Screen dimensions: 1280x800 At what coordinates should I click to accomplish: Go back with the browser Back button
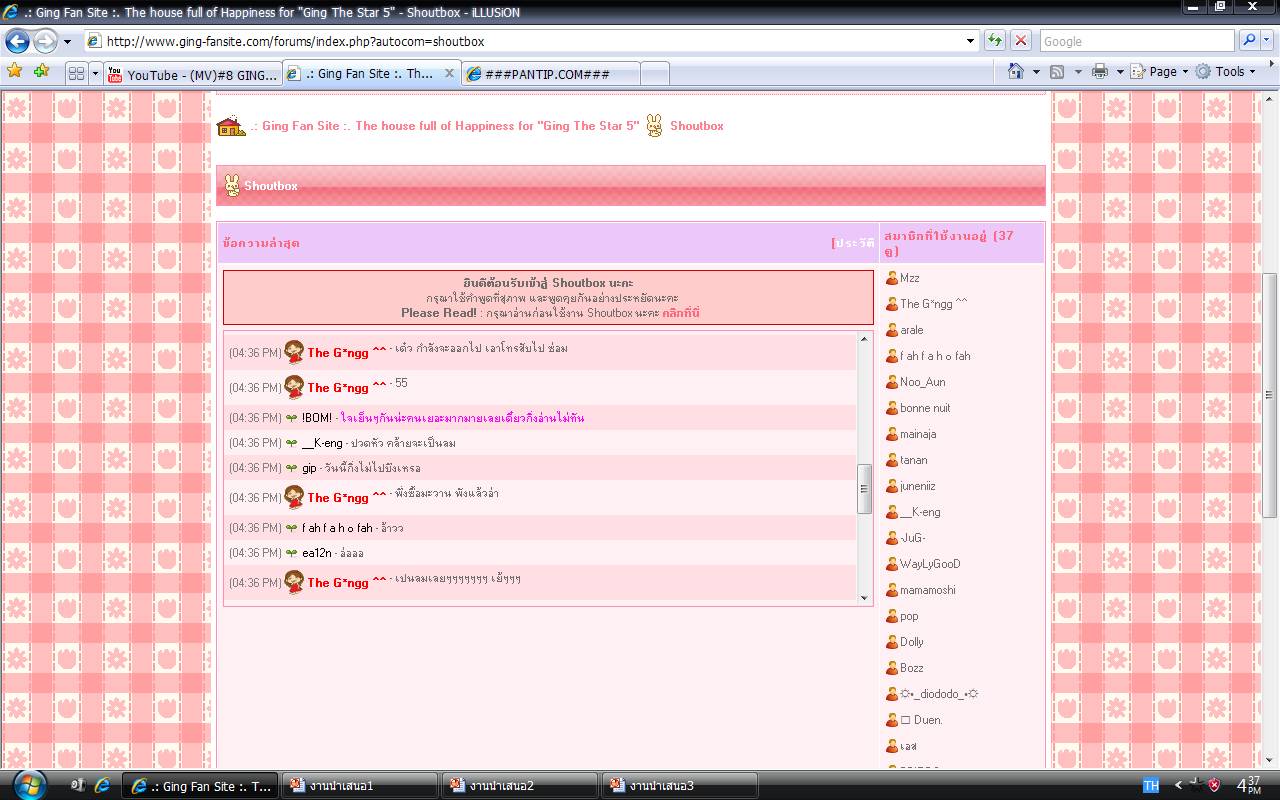pos(17,41)
